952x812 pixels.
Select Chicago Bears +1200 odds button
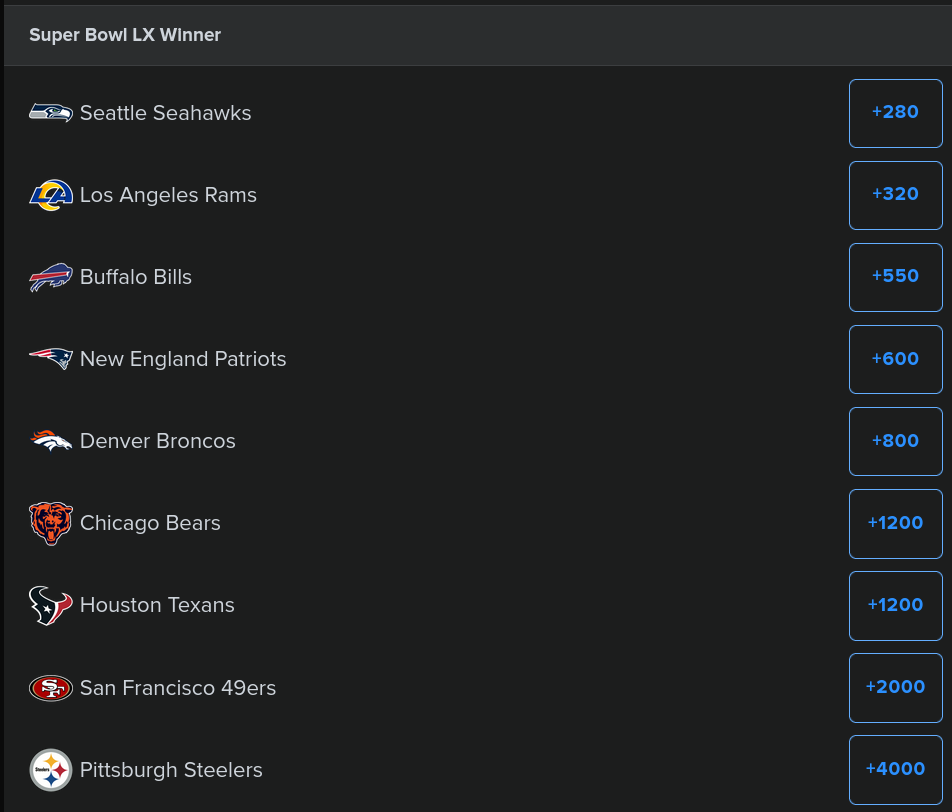[x=896, y=524]
